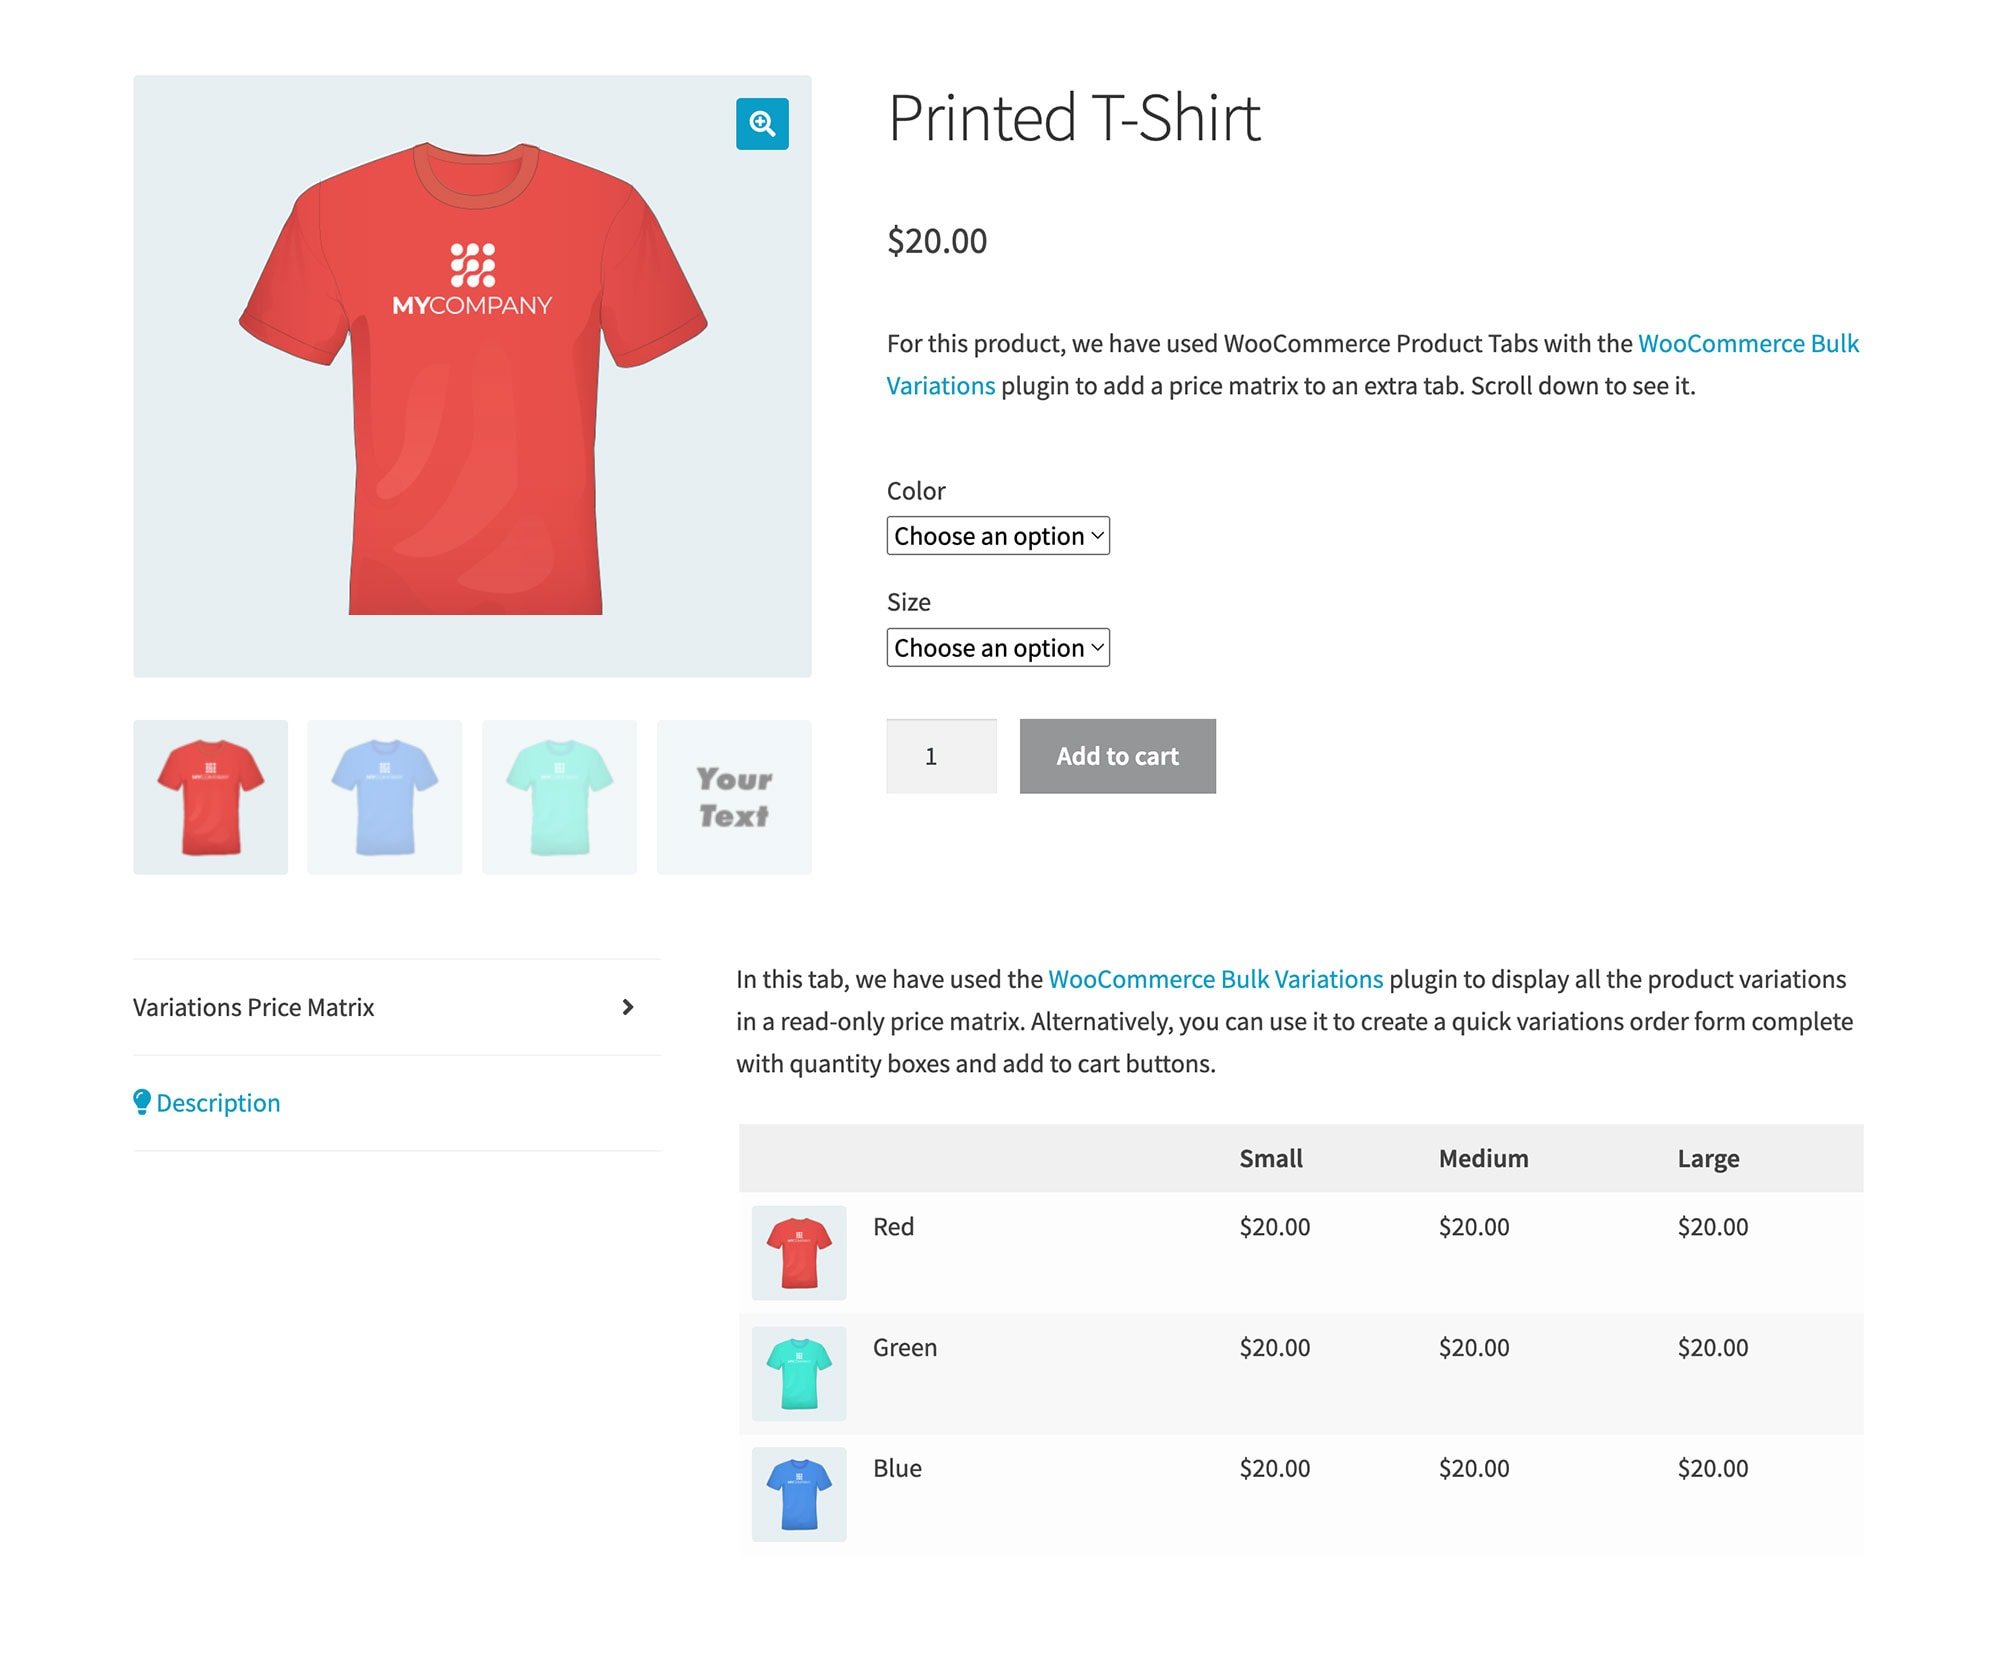This screenshot has width=2000, height=1660.
Task: Click the Medium column header in matrix
Action: tap(1483, 1158)
